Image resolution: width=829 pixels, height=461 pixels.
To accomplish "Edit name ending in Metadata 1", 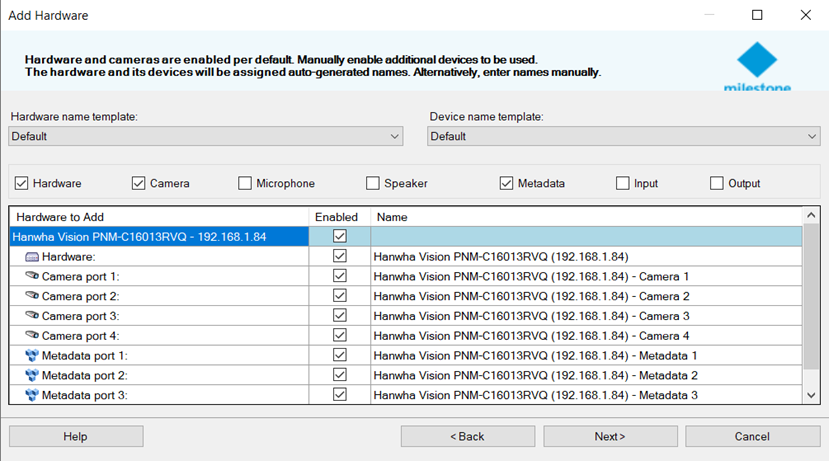I will [x=586, y=356].
